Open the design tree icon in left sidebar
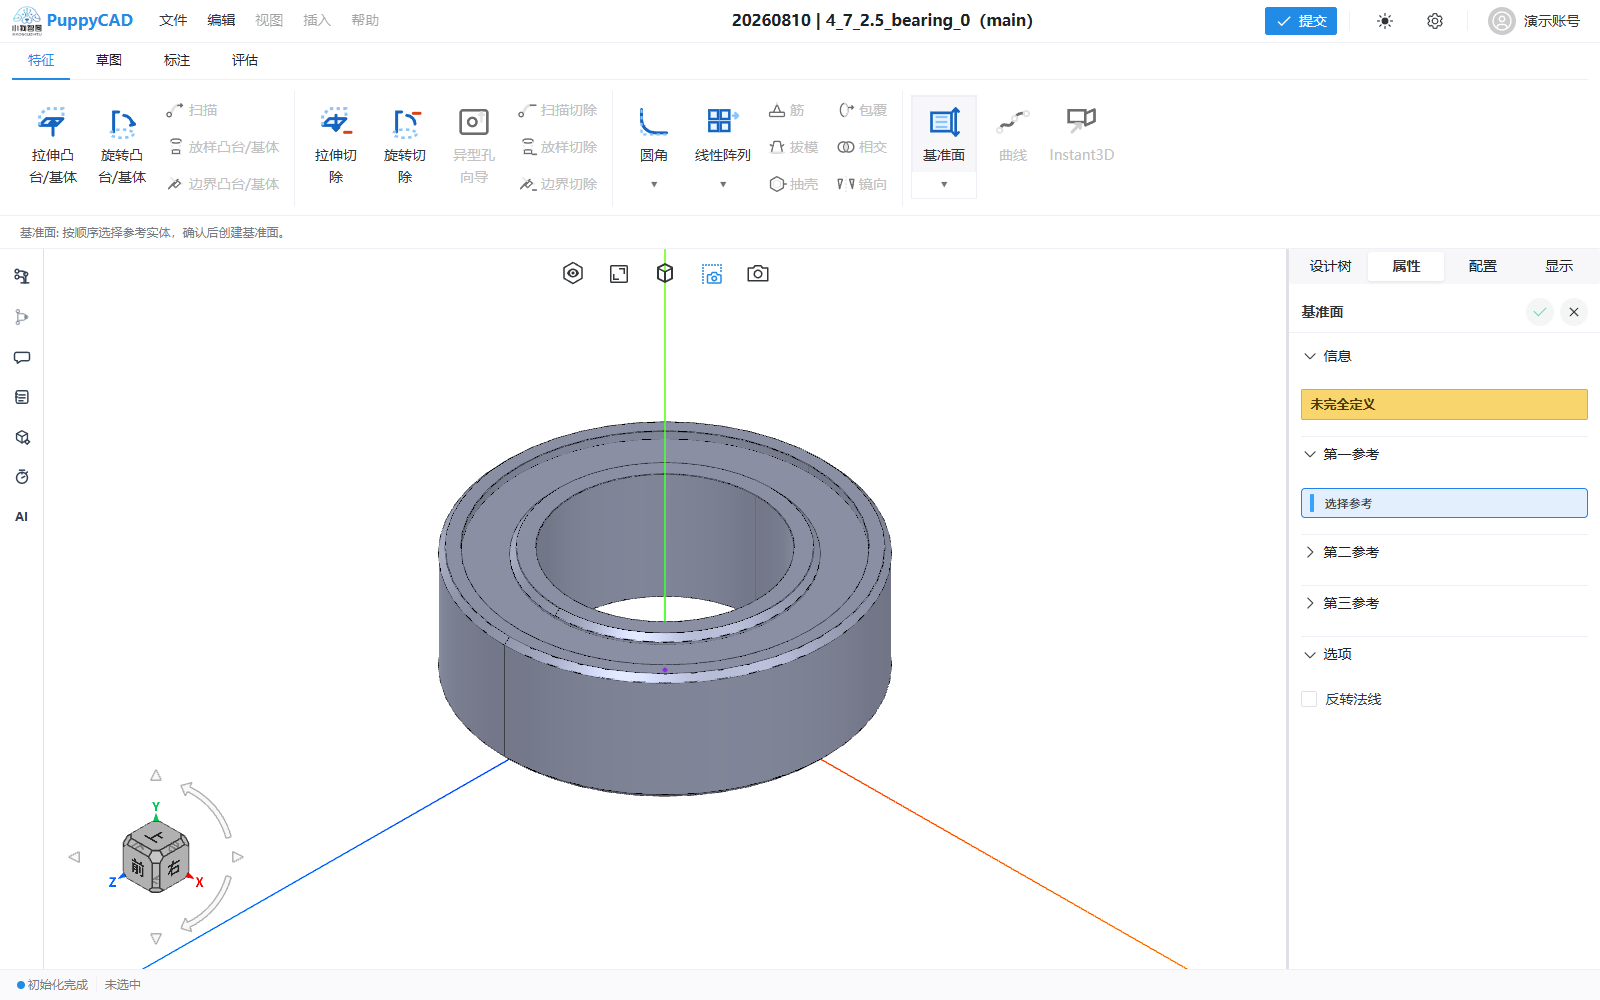Viewport: 1600px width, 1000px height. click(22, 277)
